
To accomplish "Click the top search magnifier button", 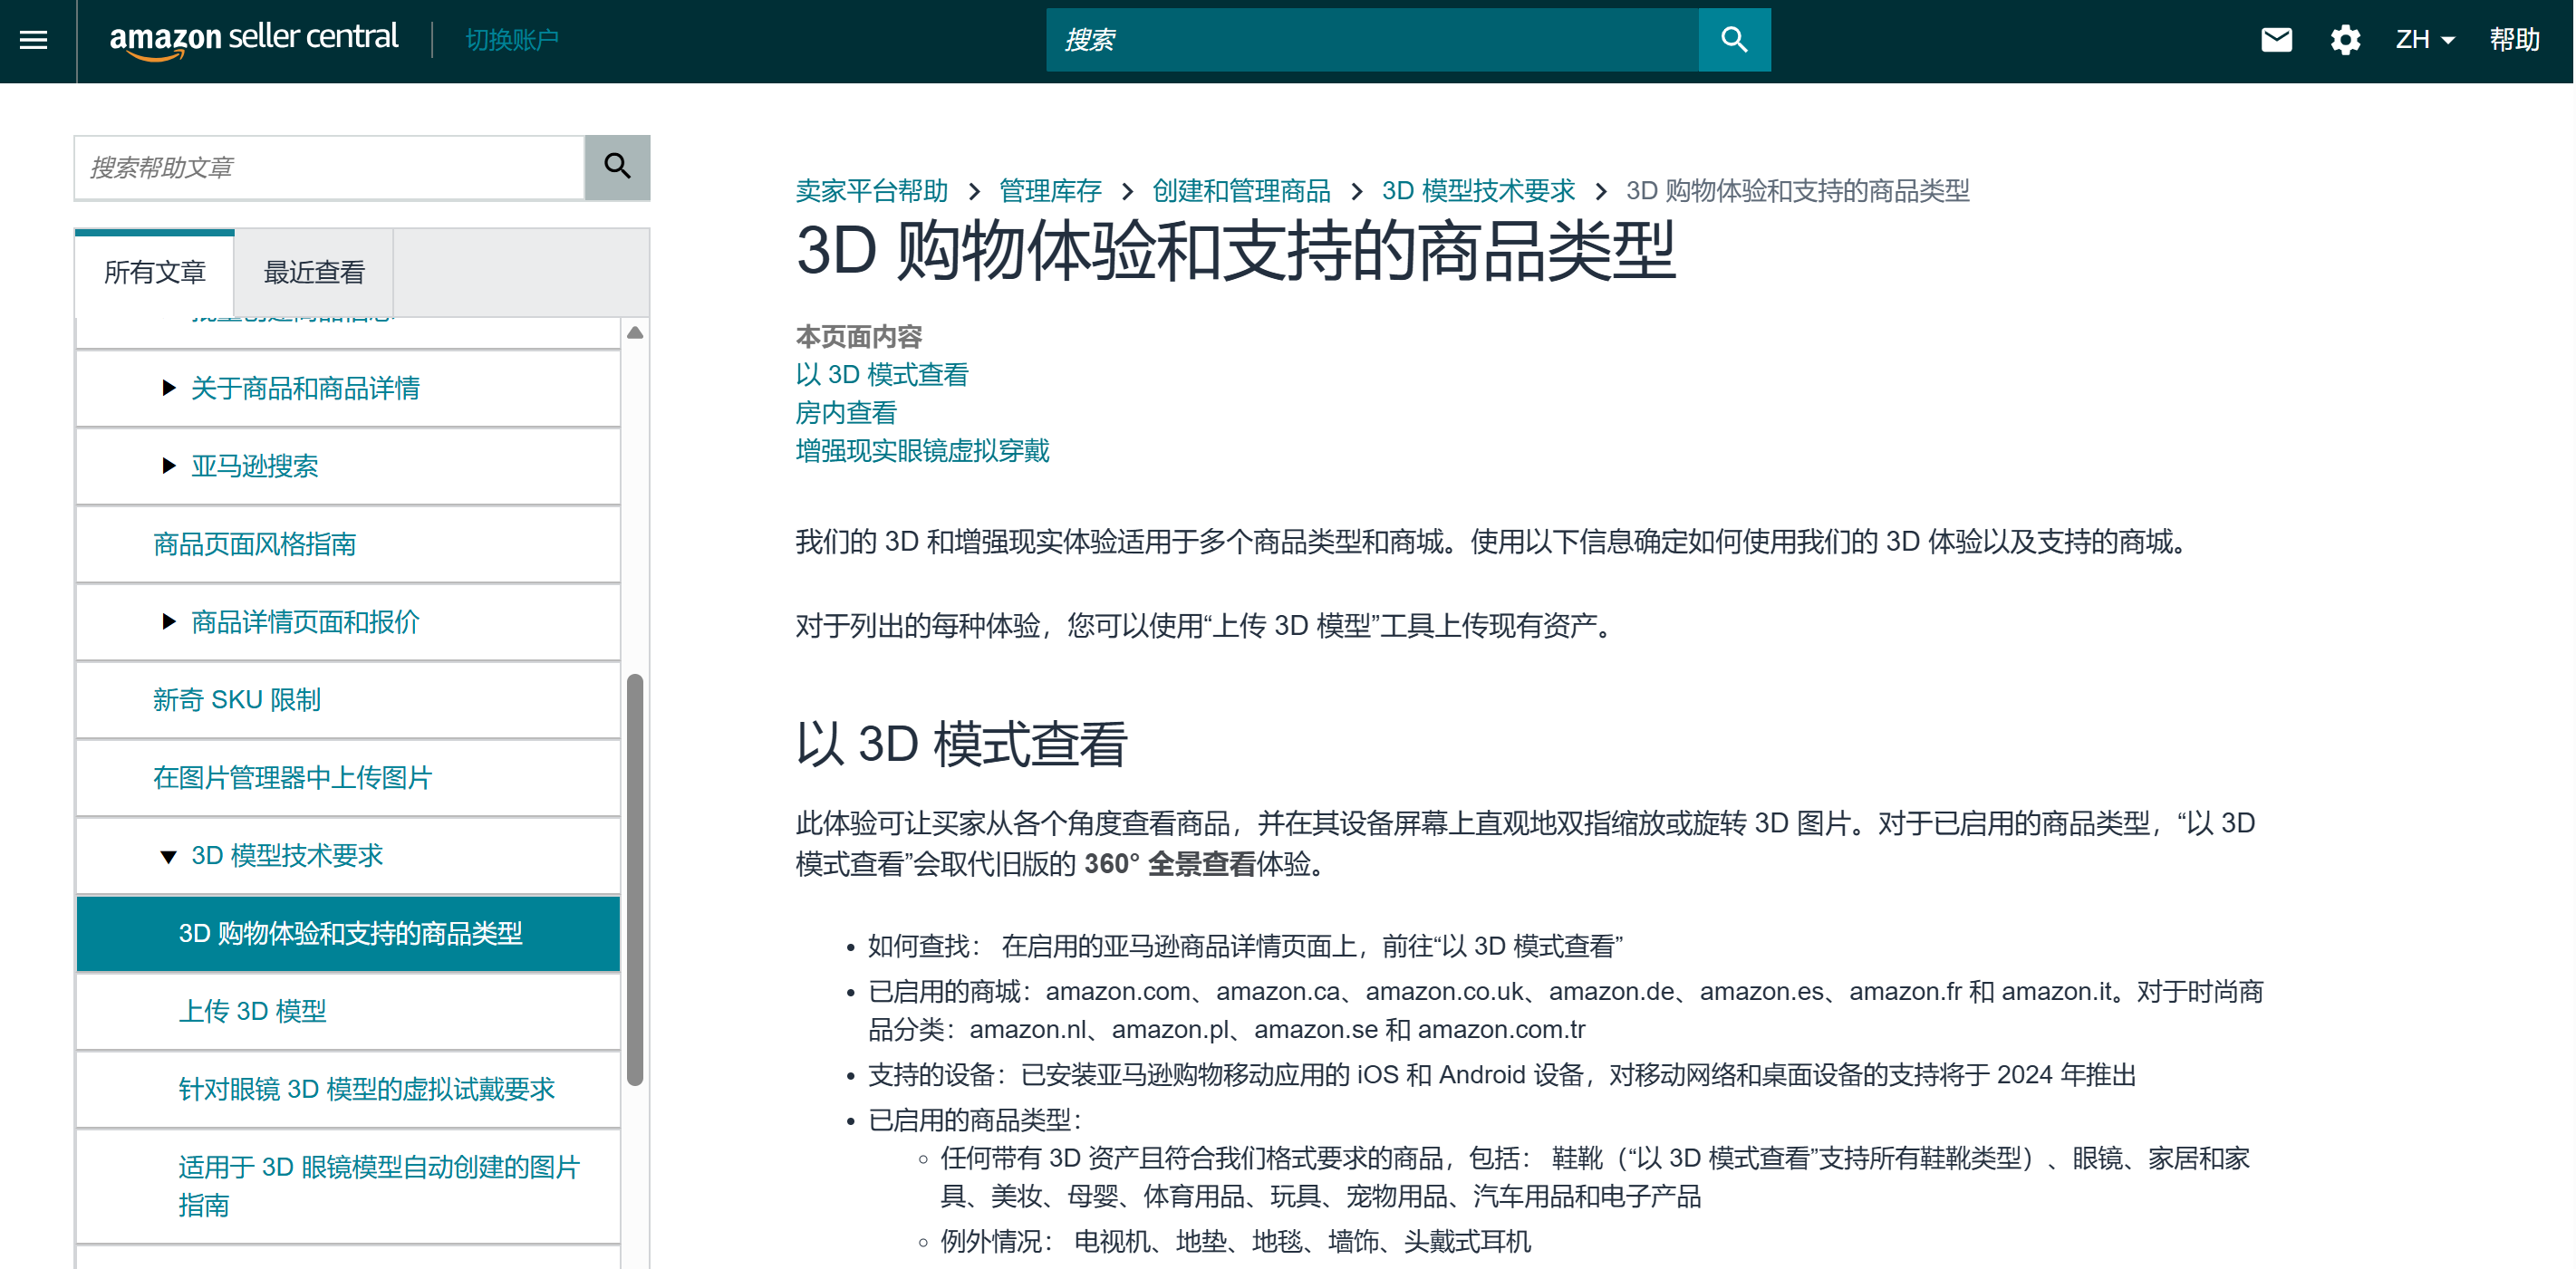I will [1733, 40].
